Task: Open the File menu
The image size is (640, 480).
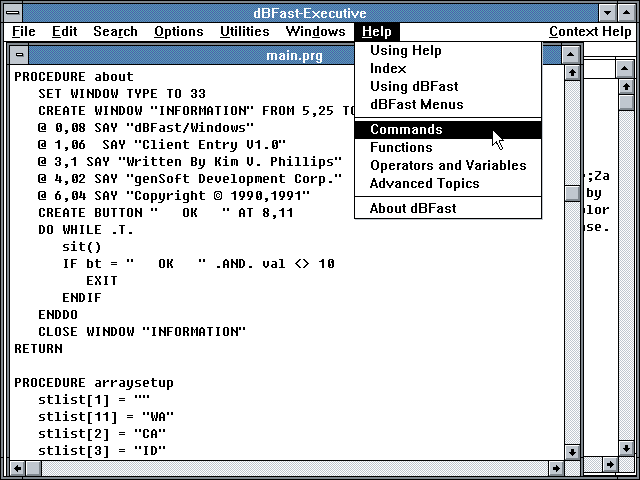Action: point(24,31)
